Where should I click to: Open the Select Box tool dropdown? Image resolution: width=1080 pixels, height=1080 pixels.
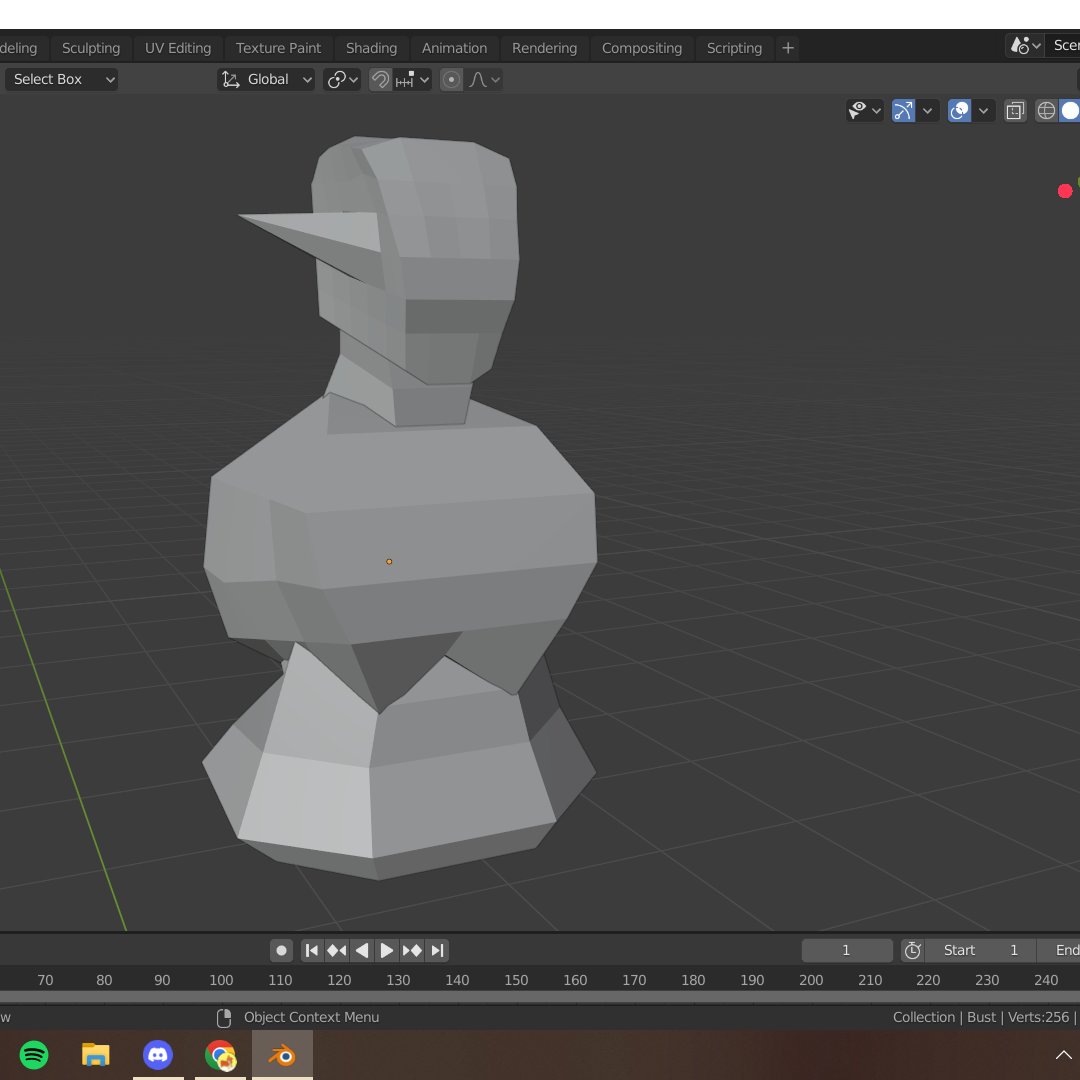point(61,79)
